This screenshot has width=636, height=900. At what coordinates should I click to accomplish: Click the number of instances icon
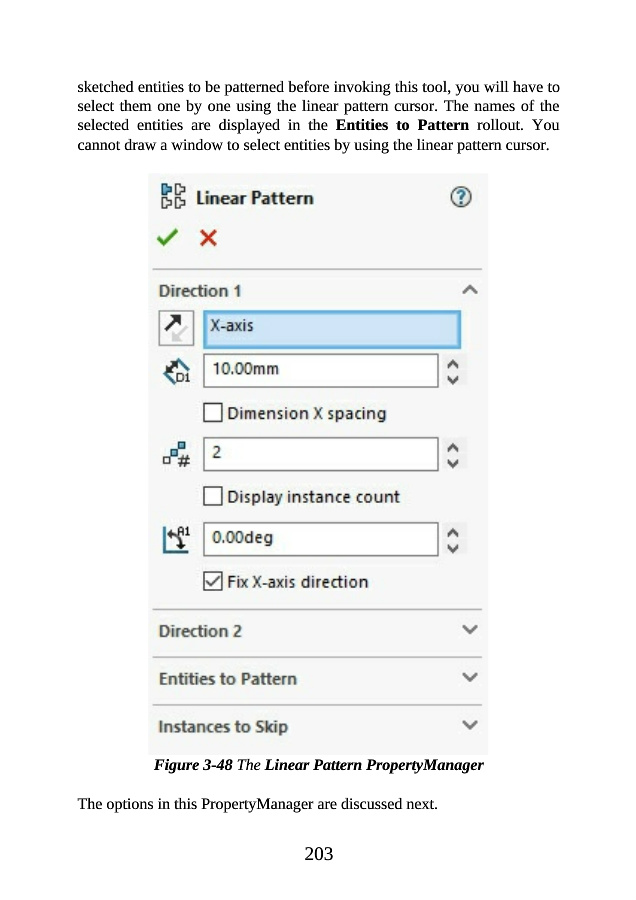(x=176, y=455)
